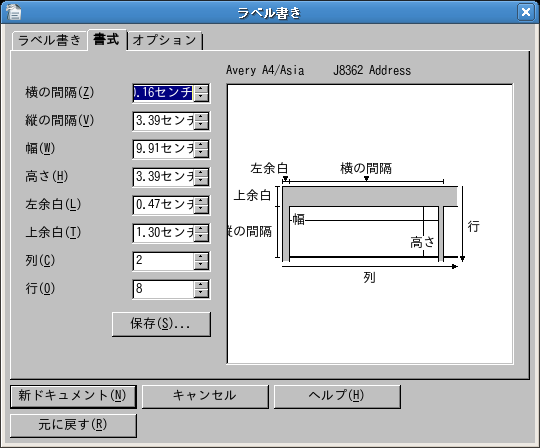The image size is (540, 448).
Task: Click the 縦の間隔(V) label
Action: coord(60,121)
